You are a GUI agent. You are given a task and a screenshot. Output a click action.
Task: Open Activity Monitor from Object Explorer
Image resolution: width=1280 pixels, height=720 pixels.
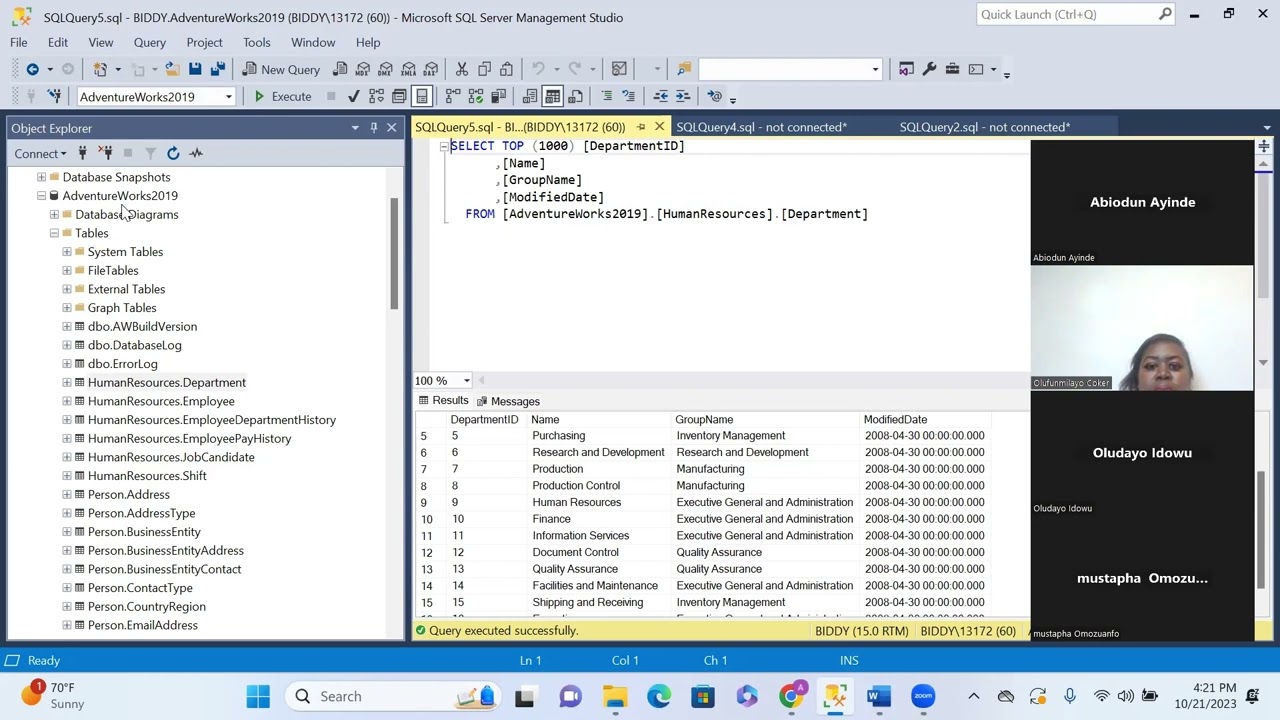coord(196,153)
